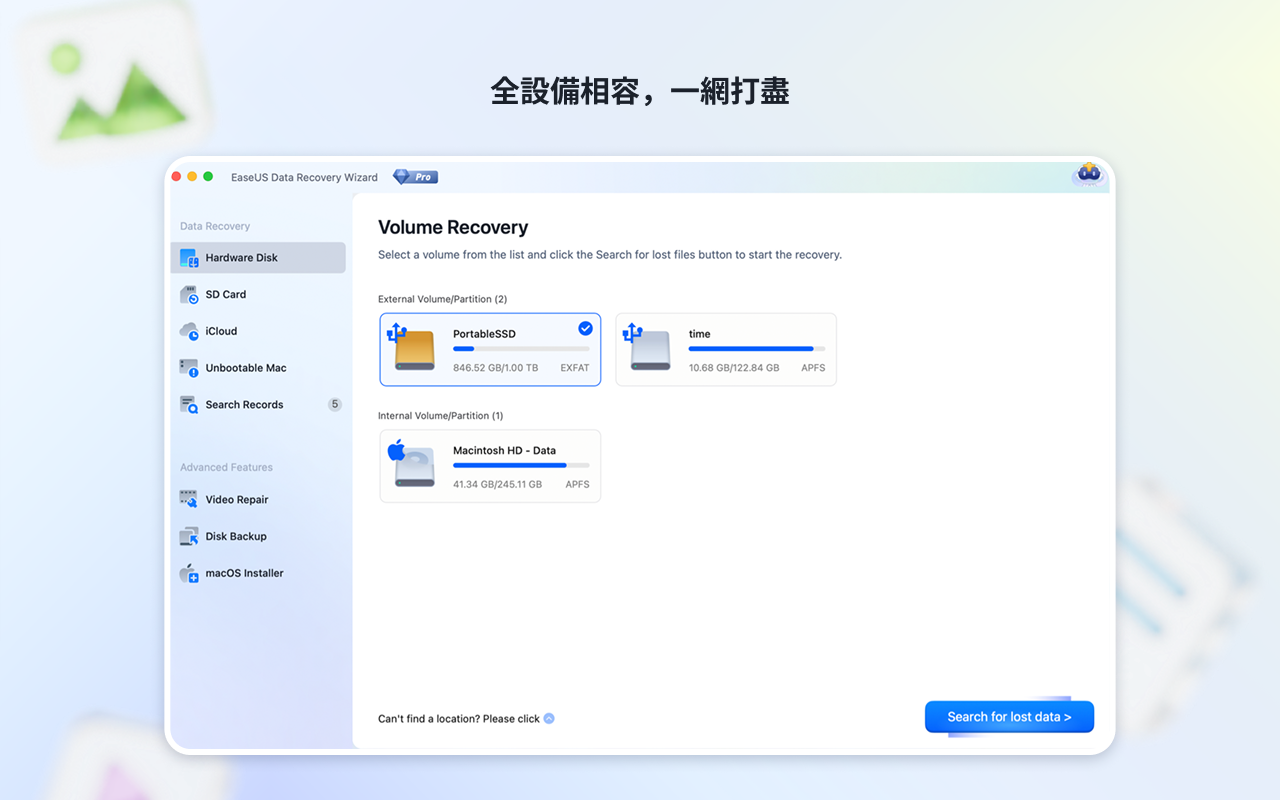
Task: Click the PortableSSD orange drive icon
Action: coord(412,347)
